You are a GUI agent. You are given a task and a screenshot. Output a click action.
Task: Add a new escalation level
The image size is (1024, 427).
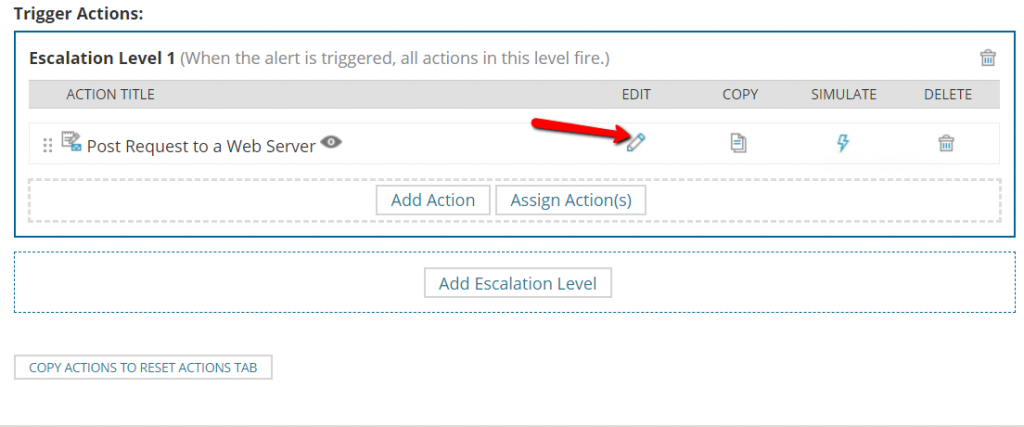pos(518,283)
